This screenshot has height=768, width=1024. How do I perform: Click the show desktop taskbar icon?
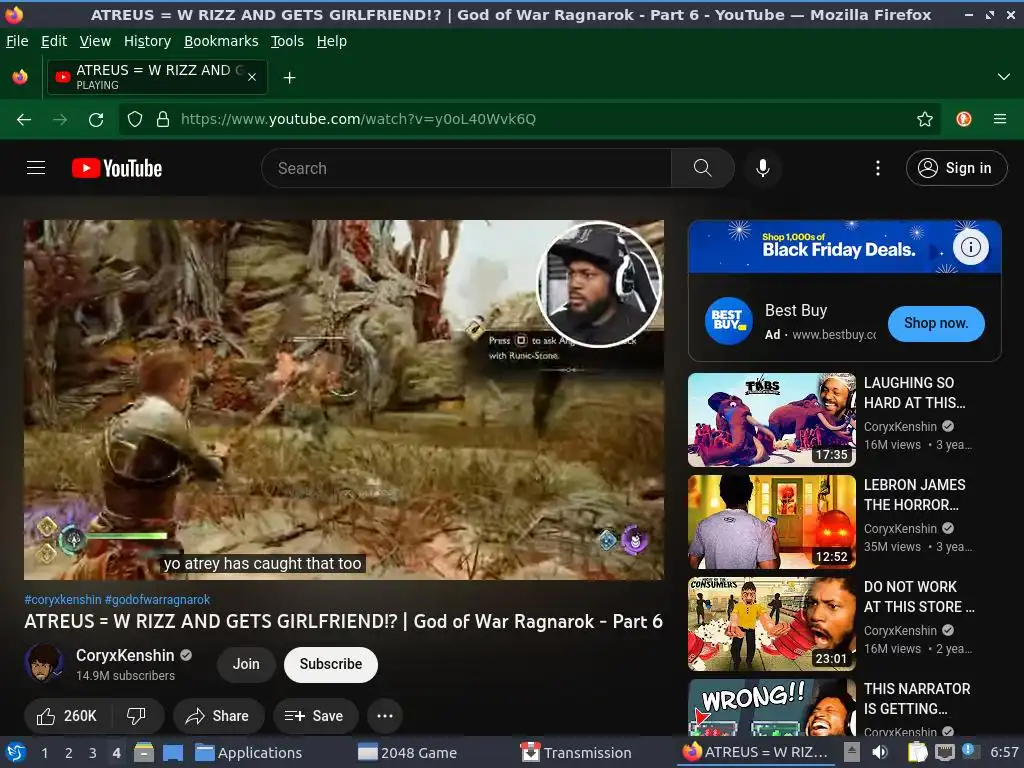[x=172, y=752]
